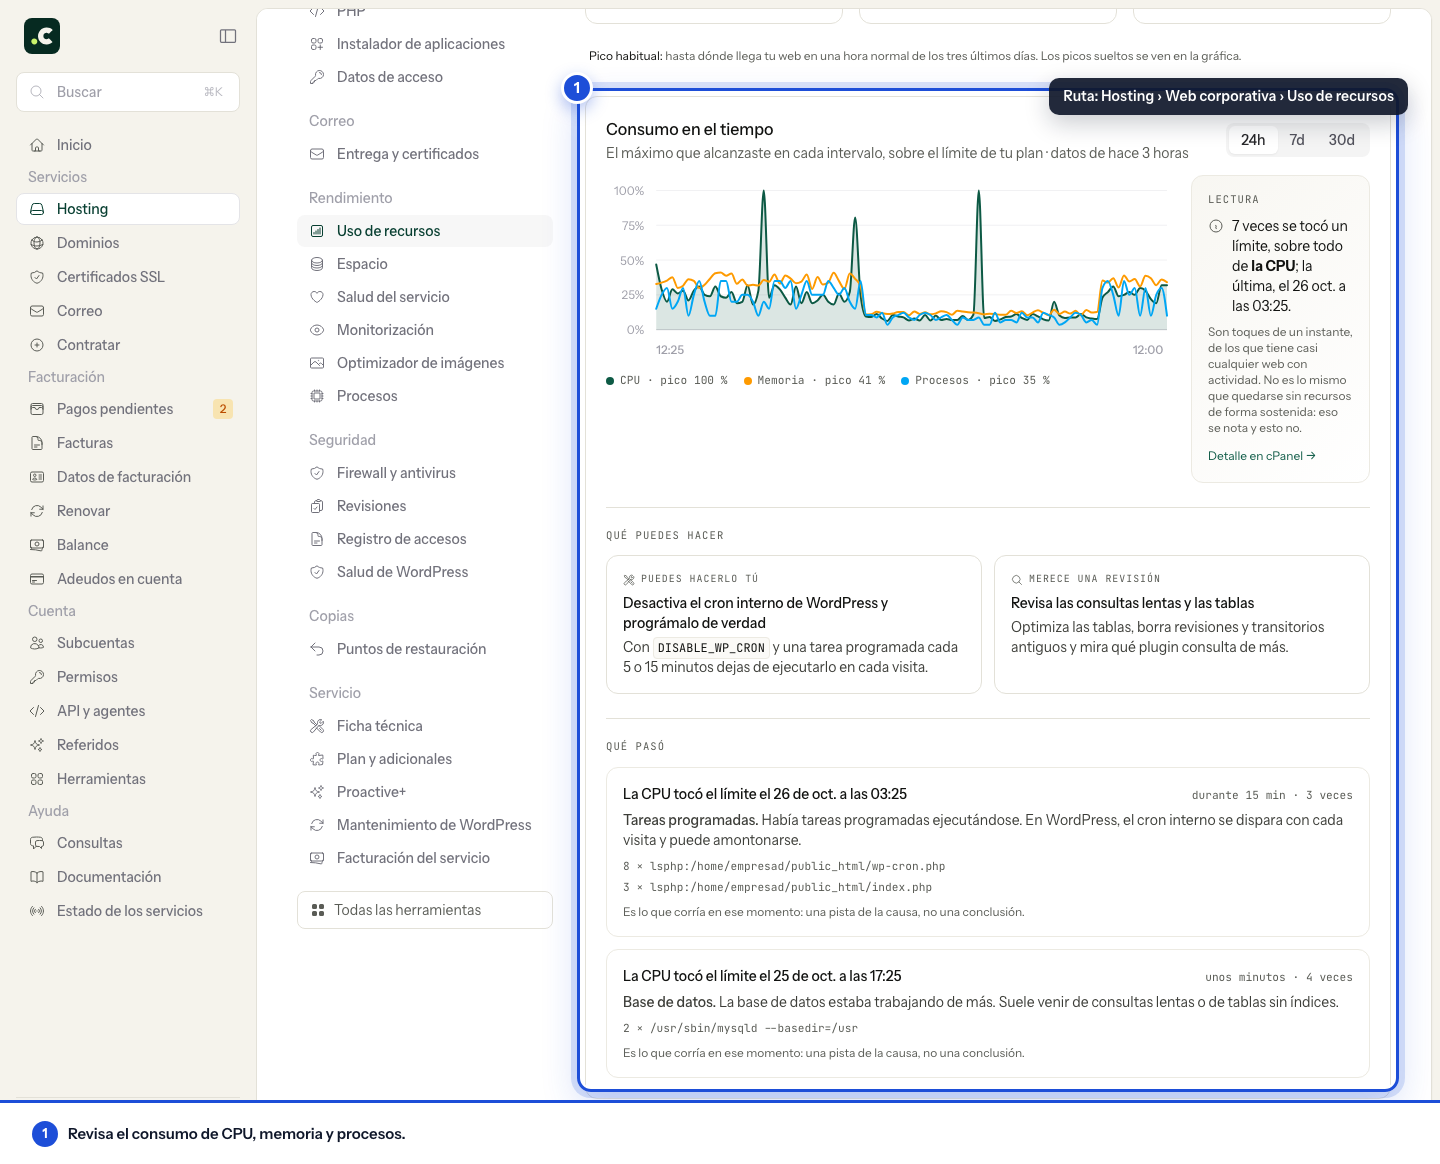Click the green app logo icon
Screen dimensions: 1440x1164
tap(42, 36)
